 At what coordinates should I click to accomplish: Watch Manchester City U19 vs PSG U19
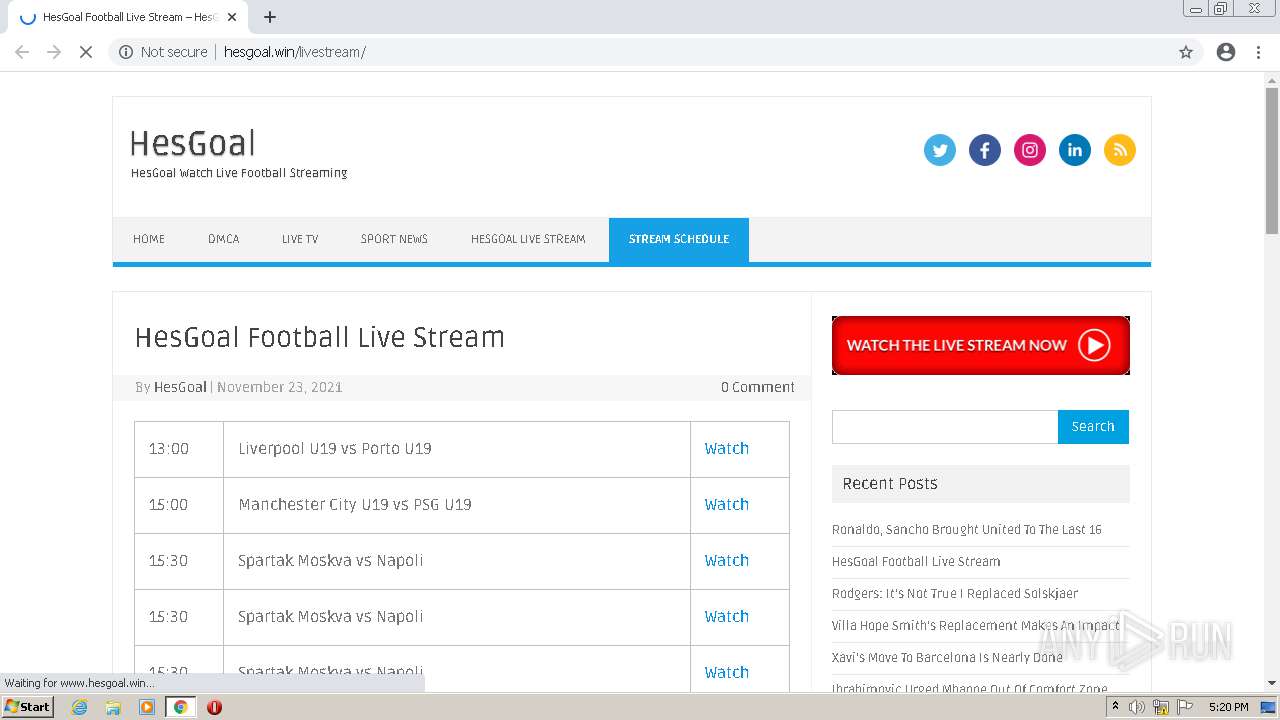tap(726, 505)
